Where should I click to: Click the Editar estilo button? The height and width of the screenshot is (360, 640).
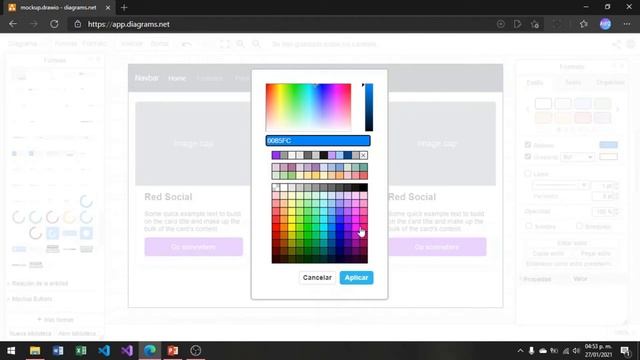click(x=572, y=243)
